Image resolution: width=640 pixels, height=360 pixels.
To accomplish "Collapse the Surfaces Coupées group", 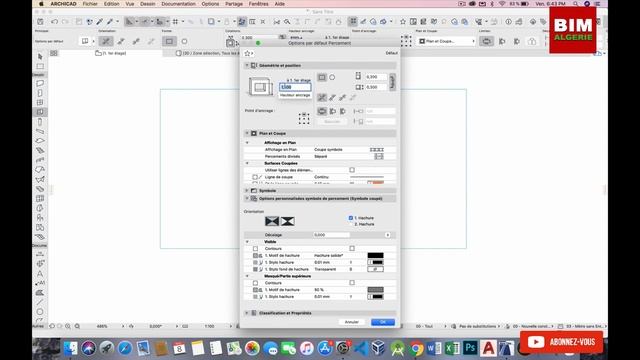I will click(247, 163).
